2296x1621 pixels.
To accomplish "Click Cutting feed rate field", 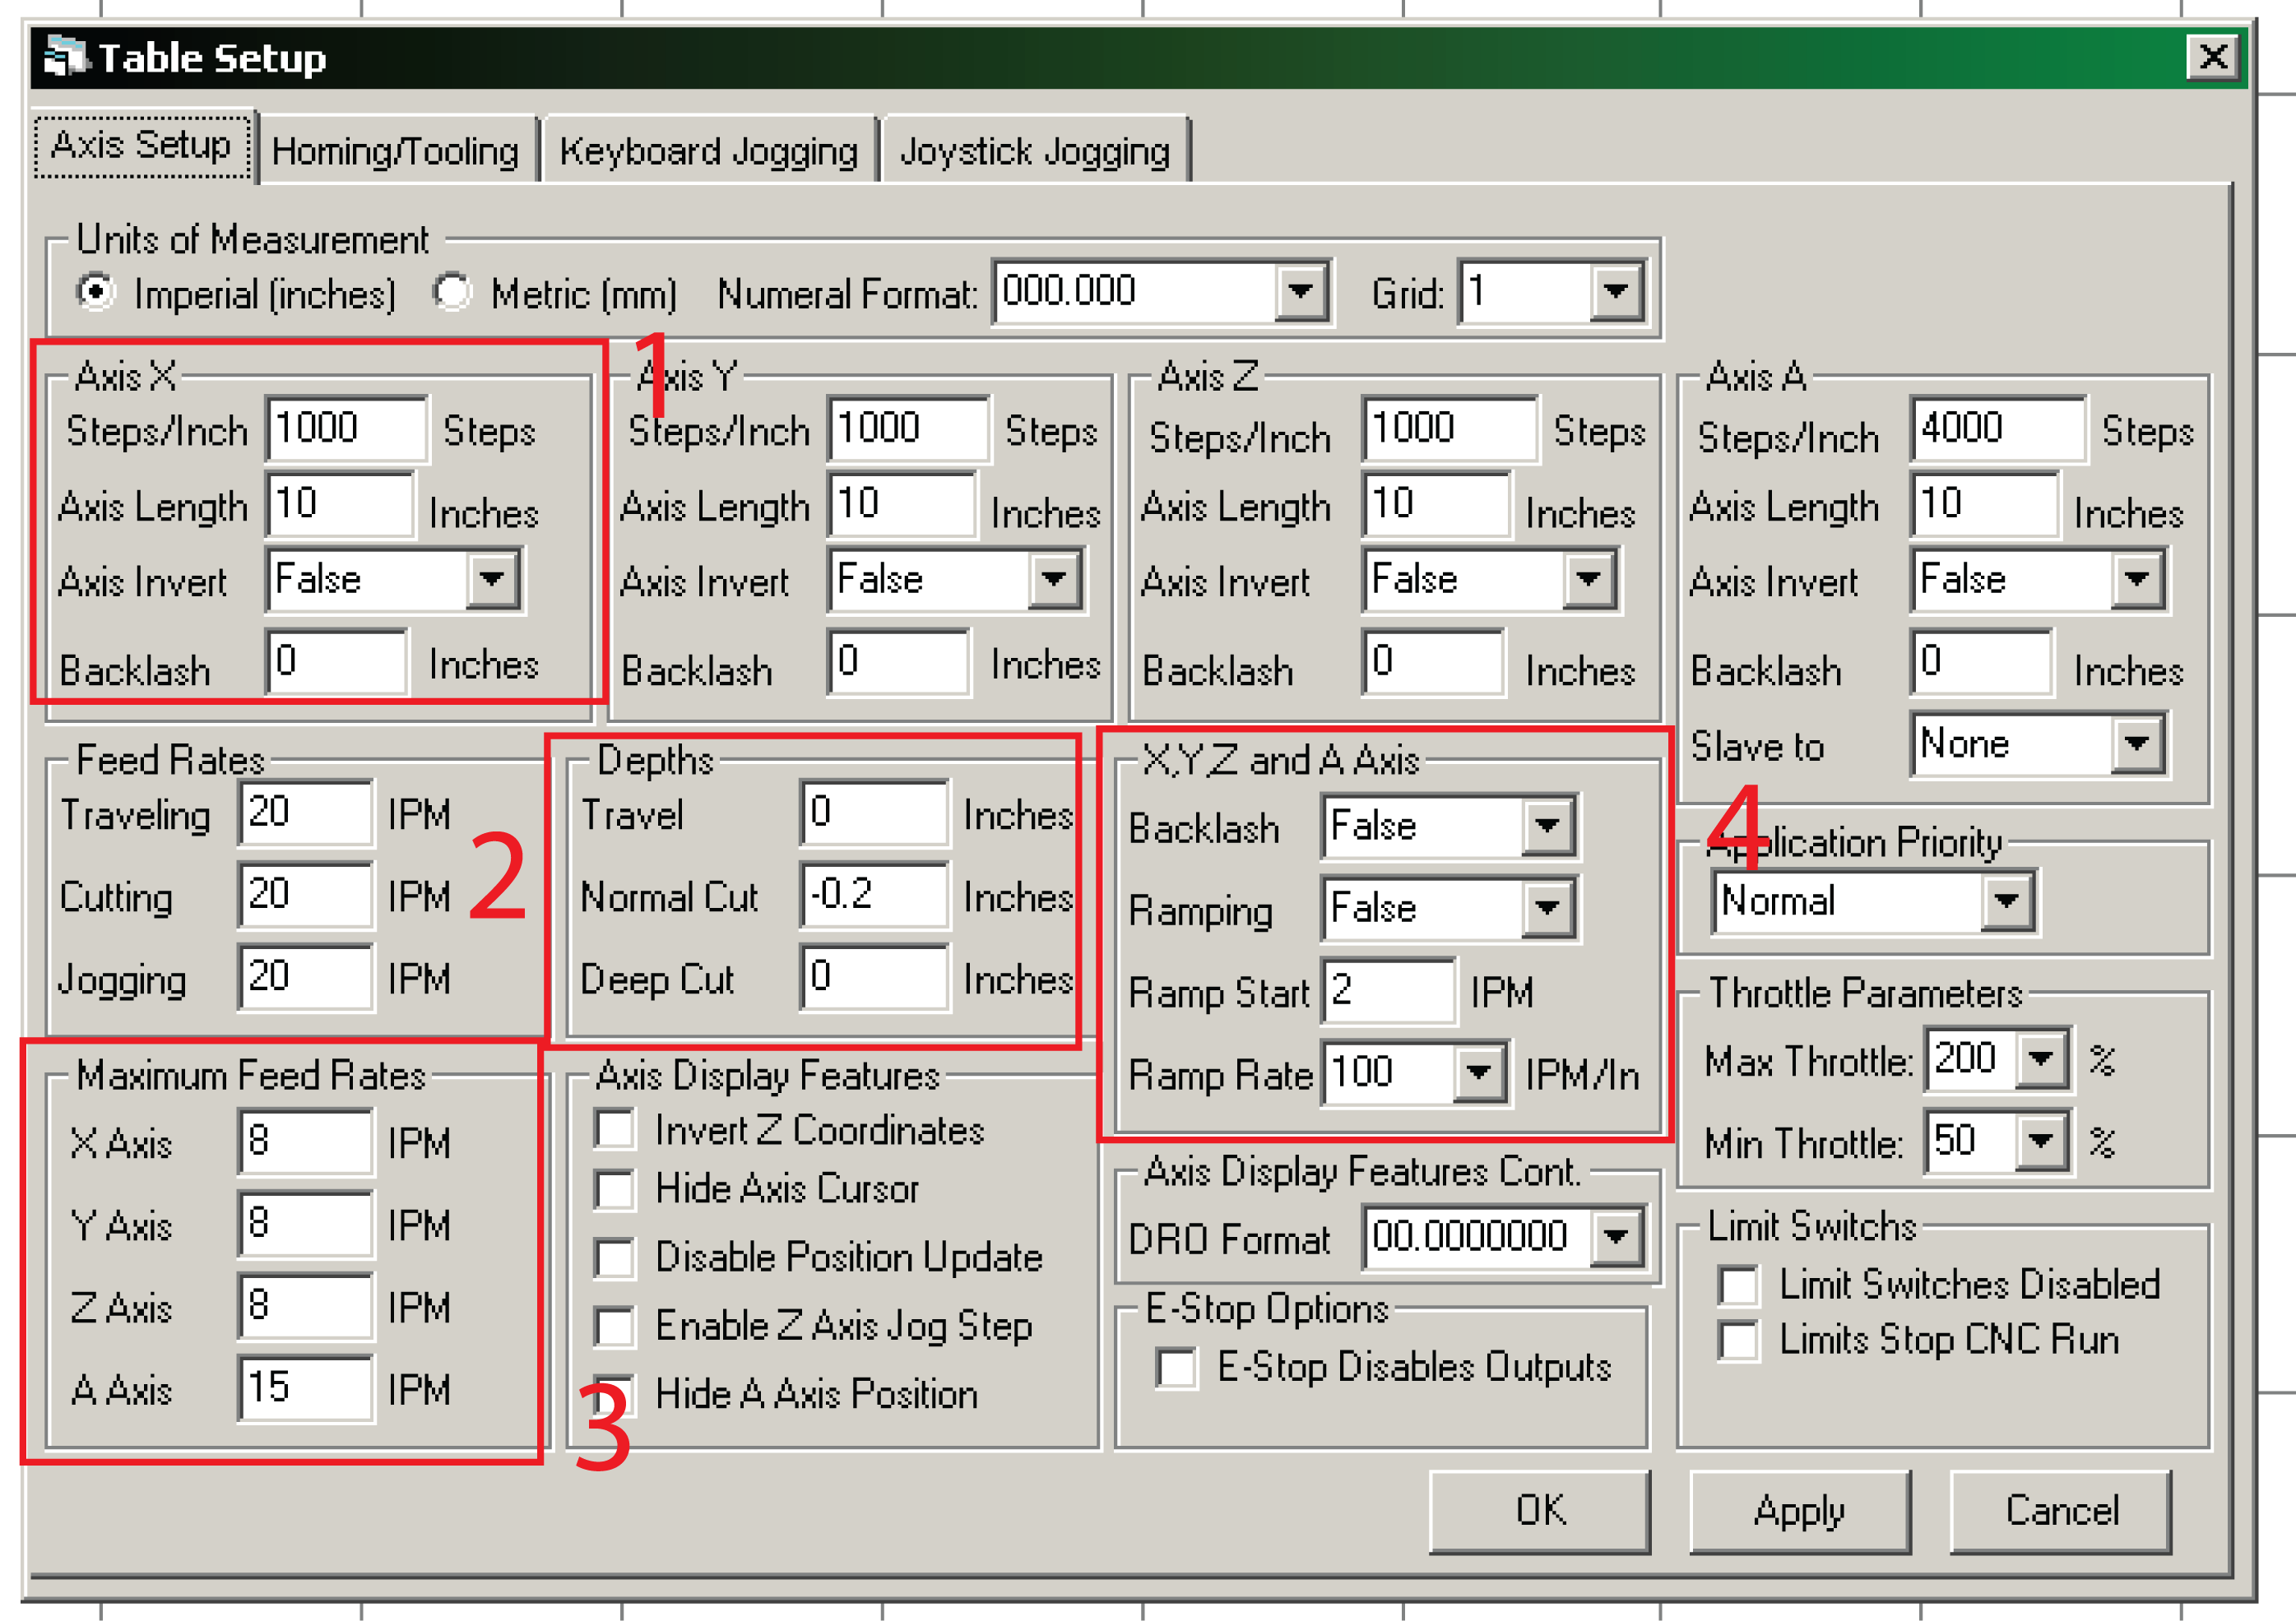I will pos(306,894).
